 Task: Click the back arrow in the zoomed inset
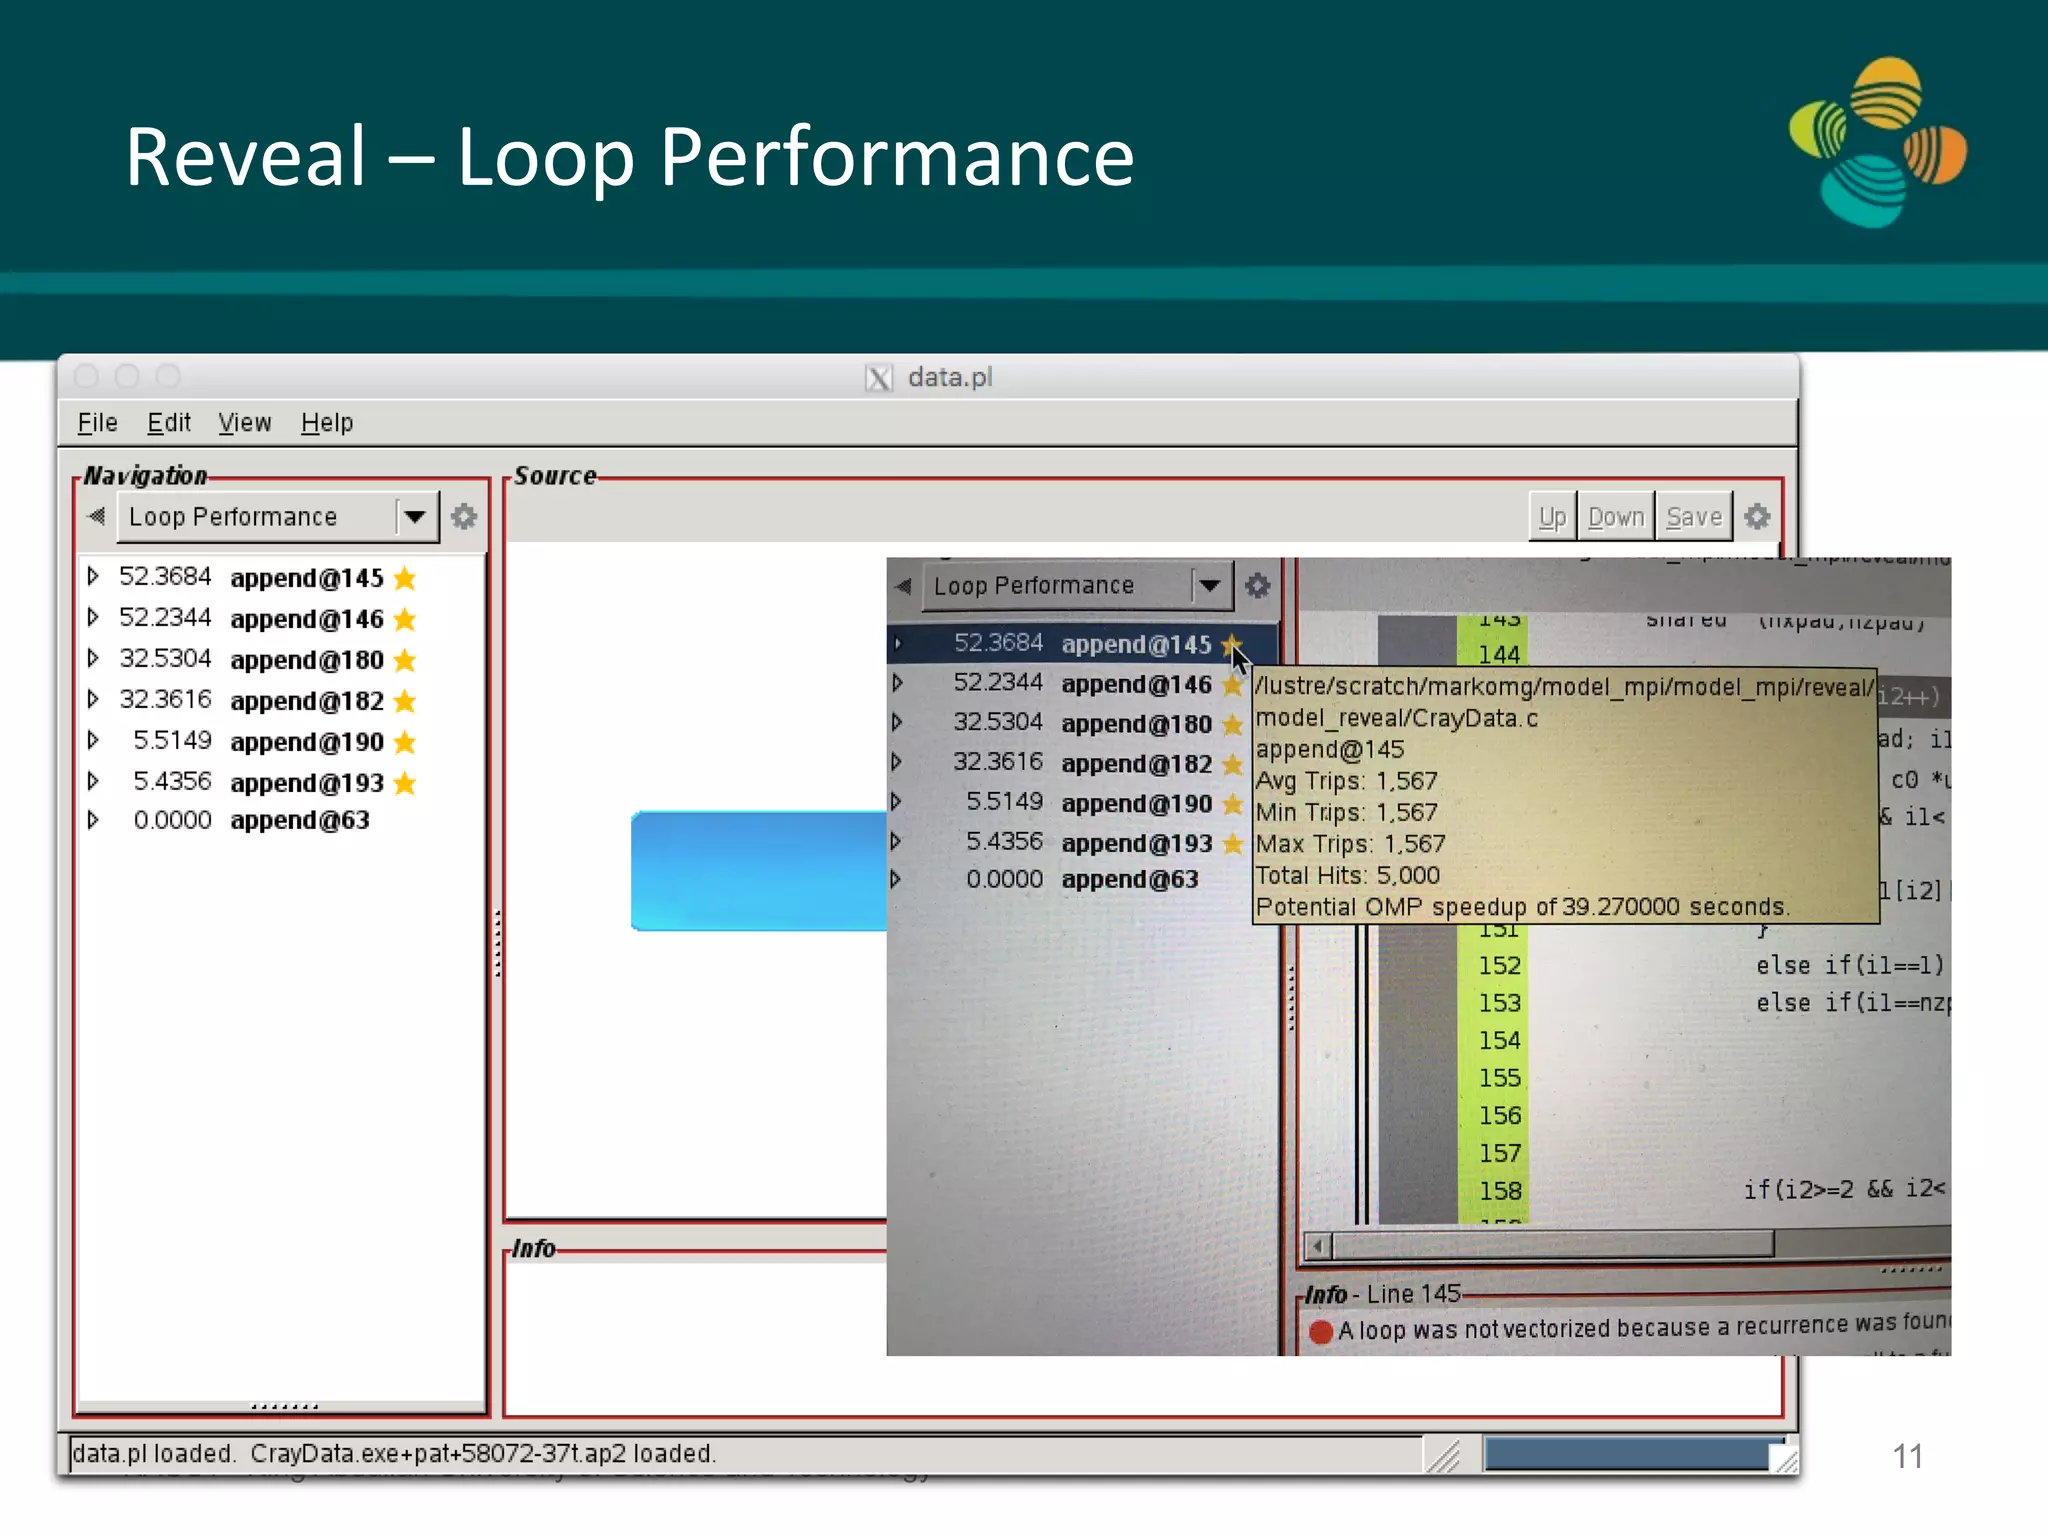coord(903,586)
